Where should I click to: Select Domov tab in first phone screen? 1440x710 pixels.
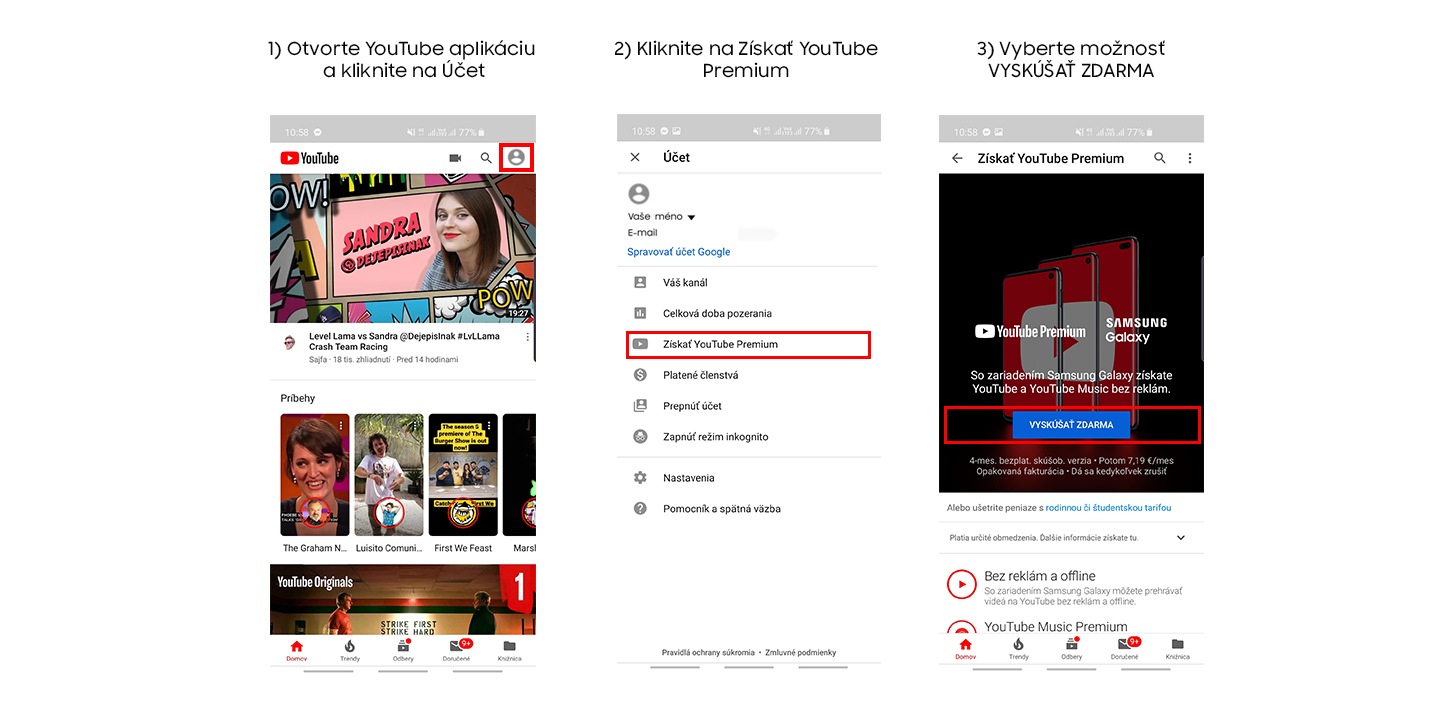click(x=296, y=650)
